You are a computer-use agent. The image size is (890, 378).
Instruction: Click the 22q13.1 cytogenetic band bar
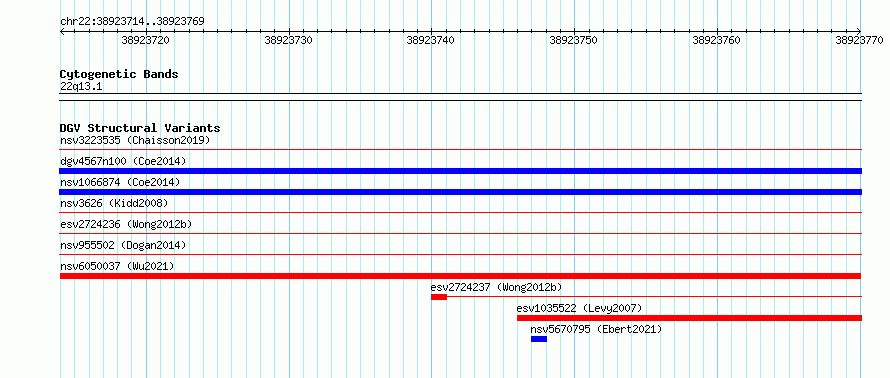point(460,97)
